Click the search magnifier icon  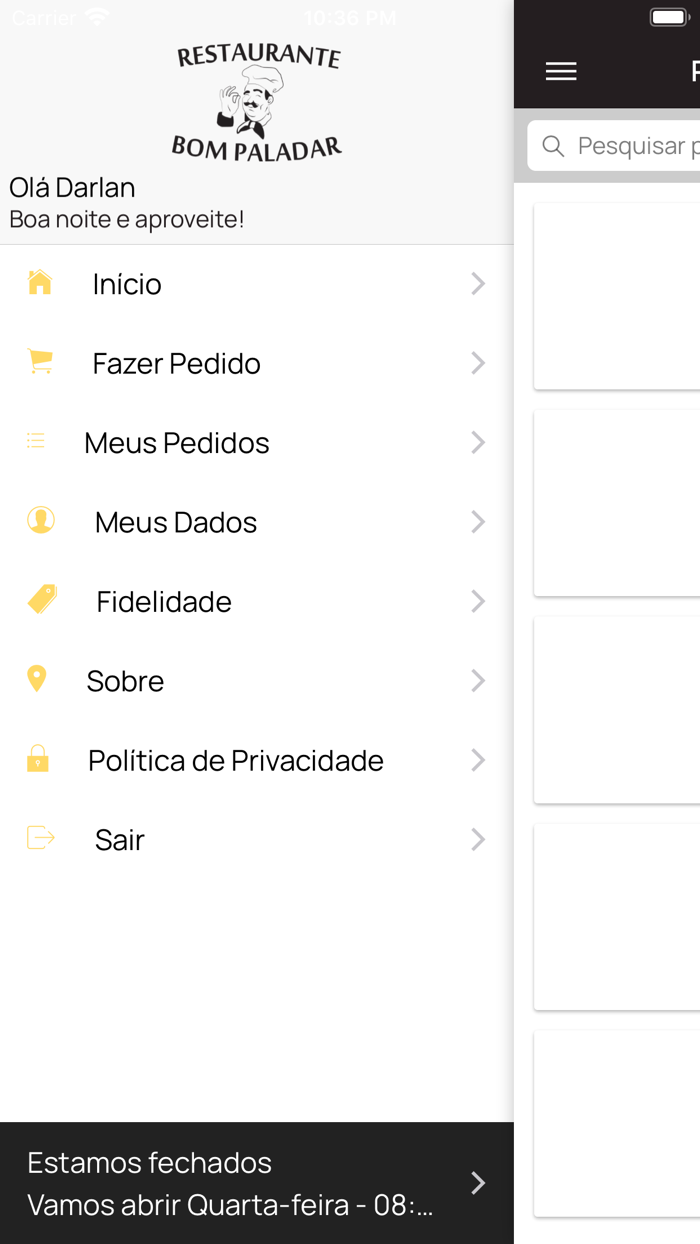(x=553, y=146)
